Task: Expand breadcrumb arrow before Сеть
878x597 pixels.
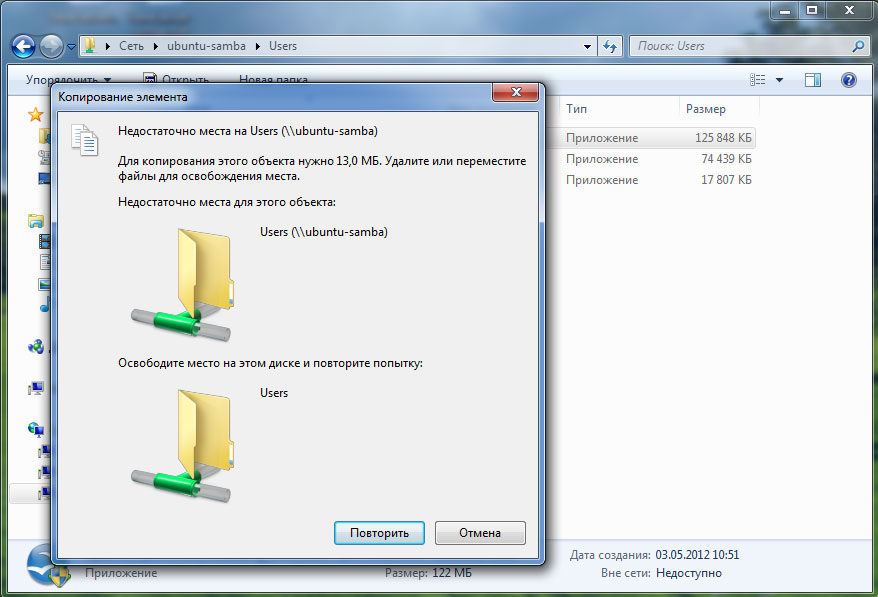Action: coord(108,46)
